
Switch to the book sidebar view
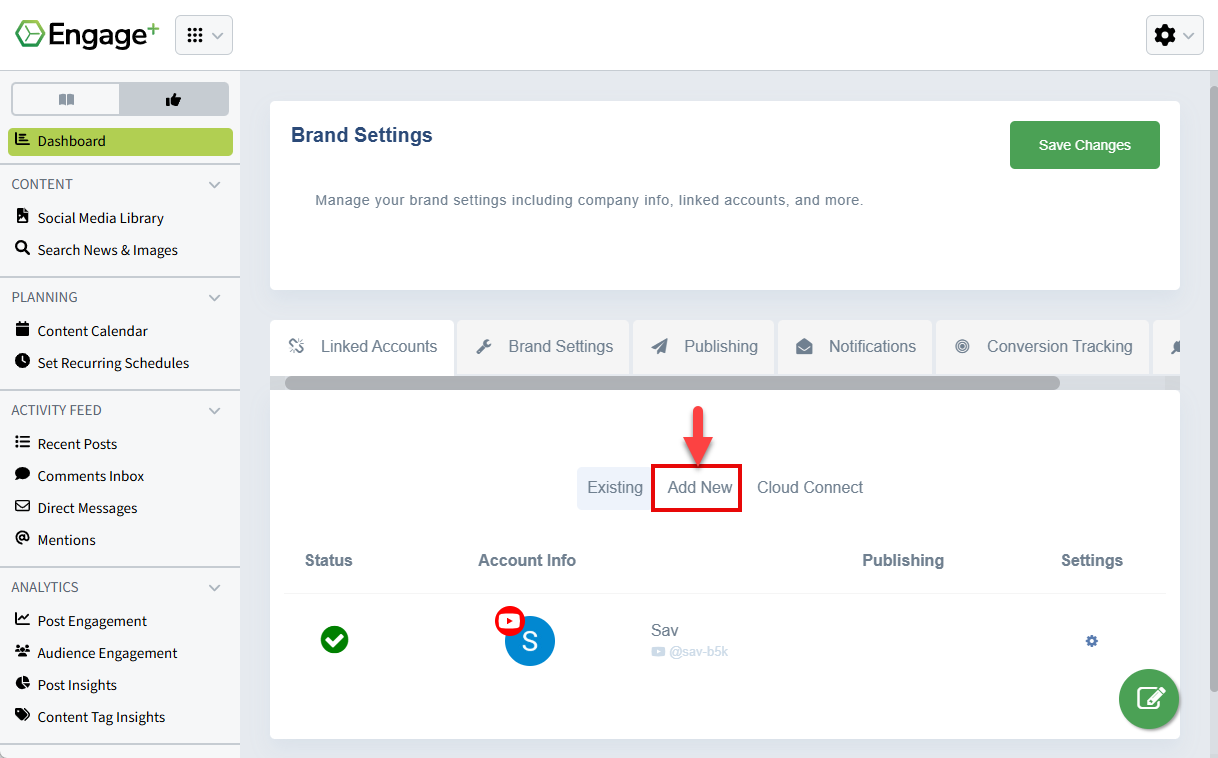click(x=66, y=99)
